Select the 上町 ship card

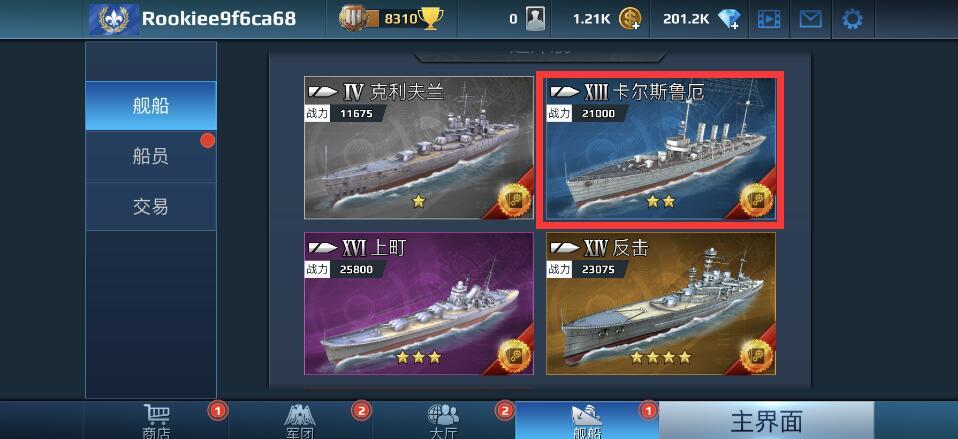(x=419, y=303)
